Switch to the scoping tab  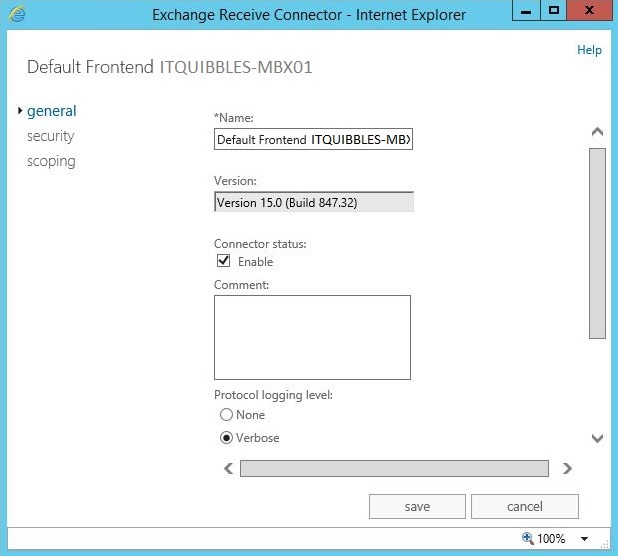tap(51, 162)
